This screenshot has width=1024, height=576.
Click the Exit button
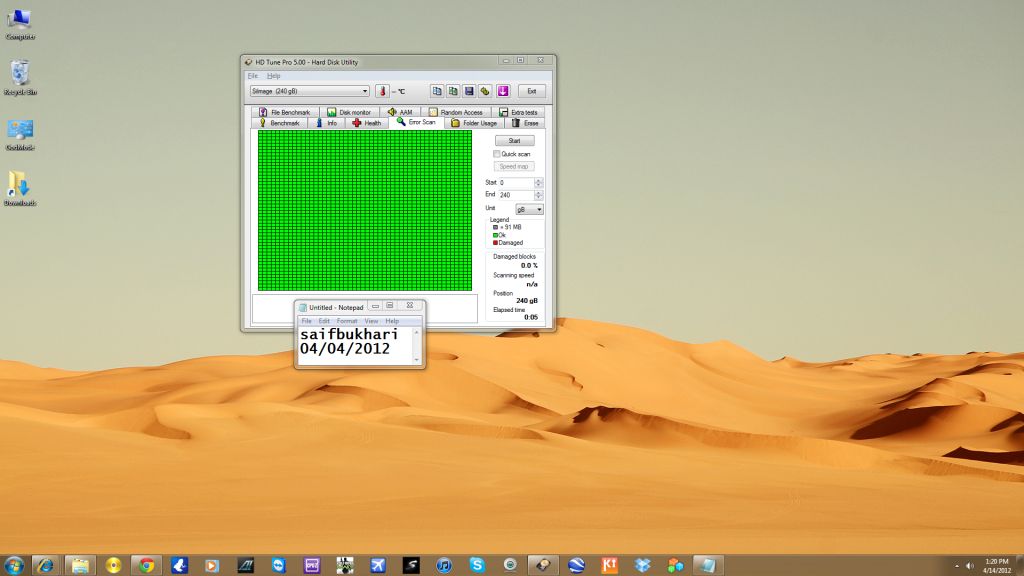pyautogui.click(x=532, y=91)
